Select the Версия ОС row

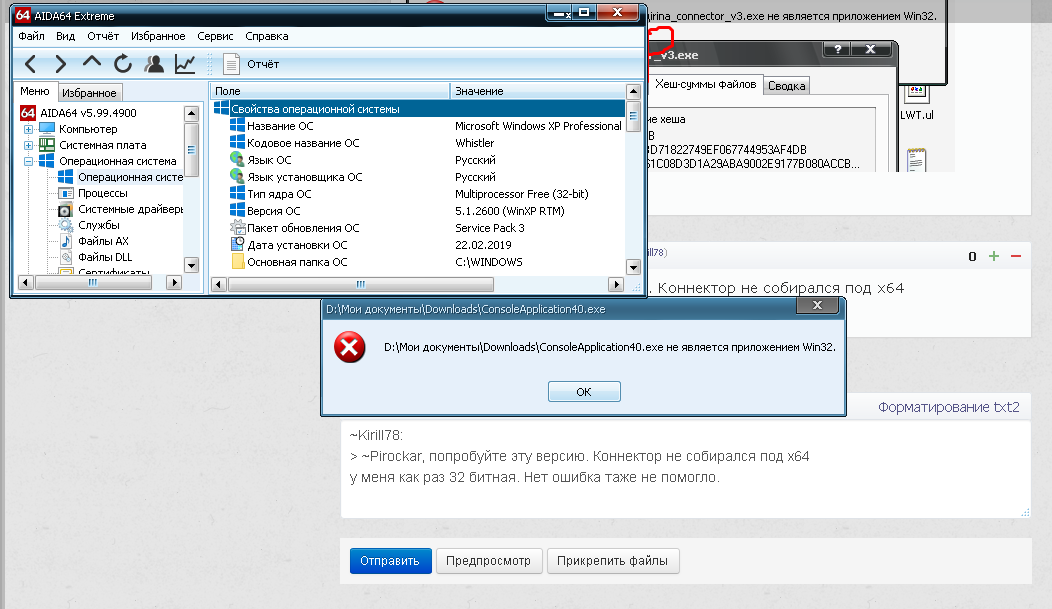[419, 211]
